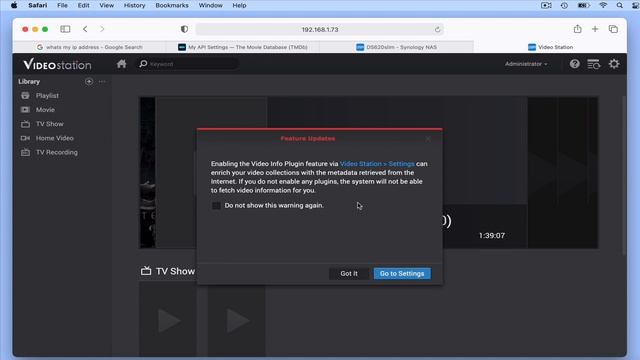Open a new Safari tab
The width and height of the screenshot is (640, 360).
coord(595,29)
